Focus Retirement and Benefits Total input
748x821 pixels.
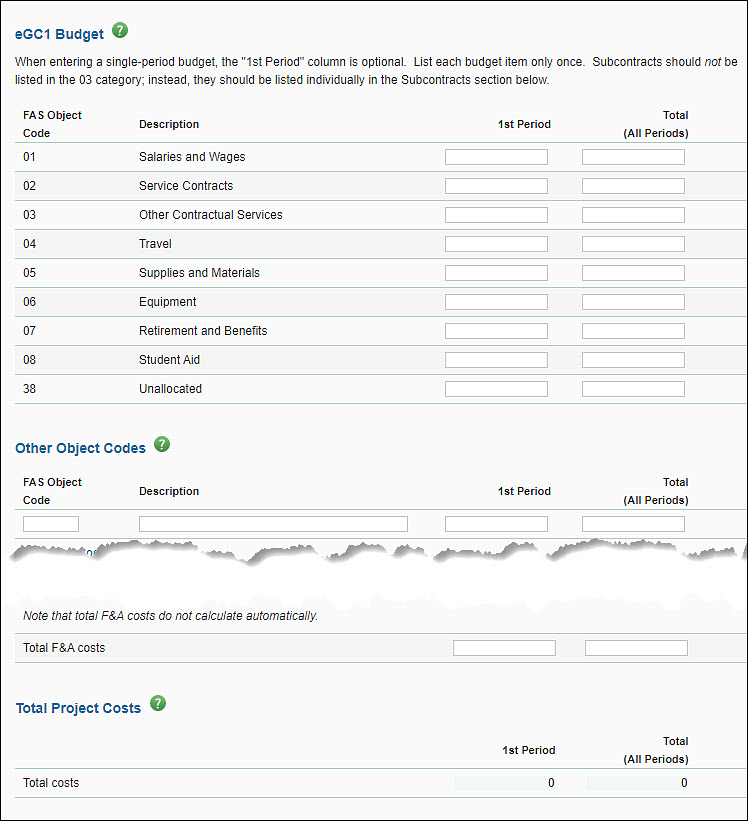[x=633, y=331]
